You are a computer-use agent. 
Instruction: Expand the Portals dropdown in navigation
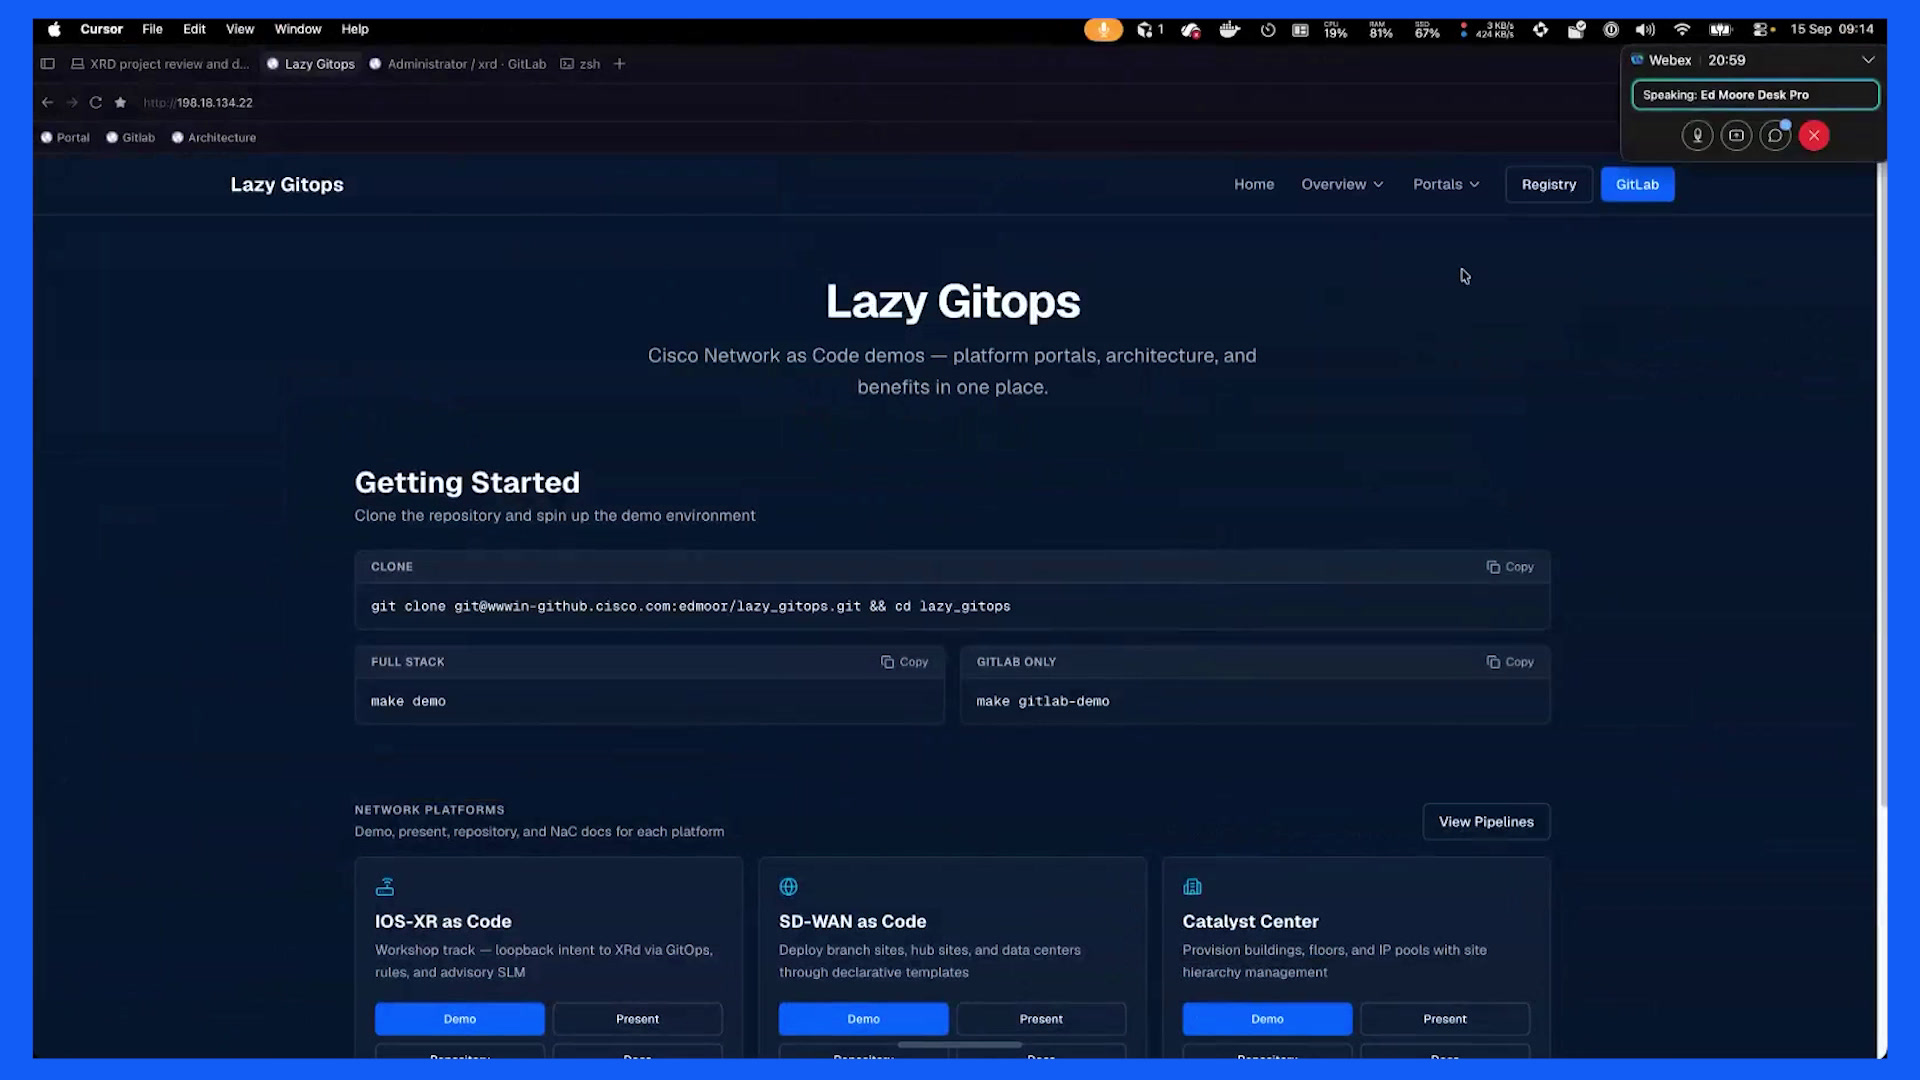pyautogui.click(x=1446, y=185)
